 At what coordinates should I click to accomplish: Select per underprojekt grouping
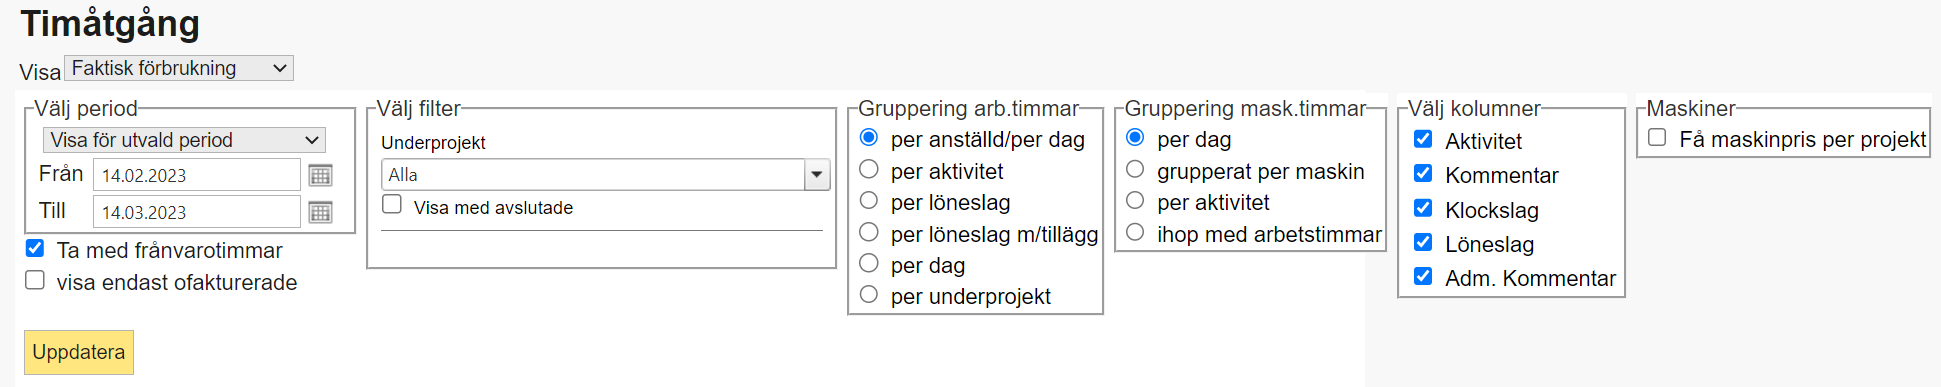point(869,294)
